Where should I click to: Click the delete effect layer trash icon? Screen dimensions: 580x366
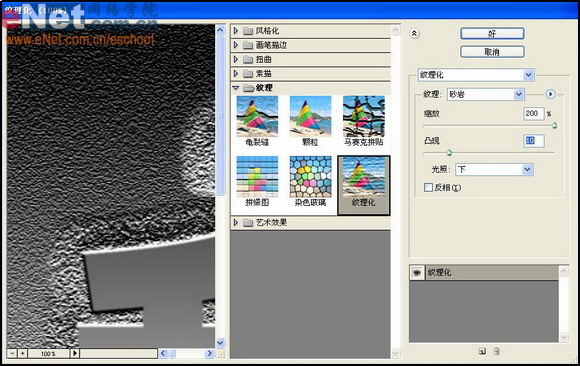(x=497, y=351)
